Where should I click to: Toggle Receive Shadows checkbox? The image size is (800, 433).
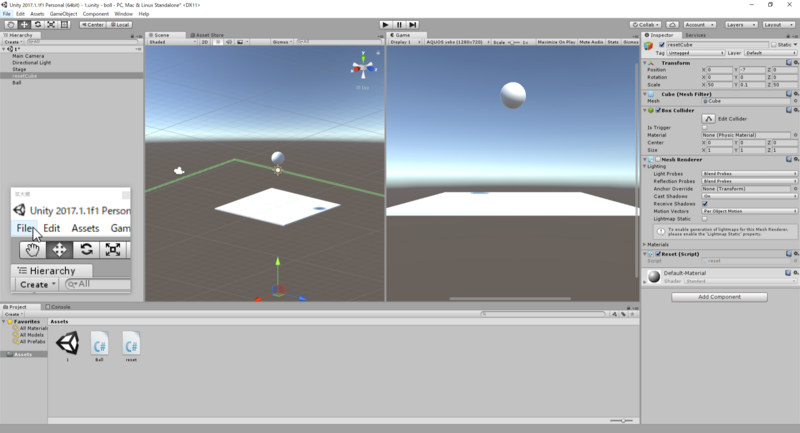(x=705, y=203)
